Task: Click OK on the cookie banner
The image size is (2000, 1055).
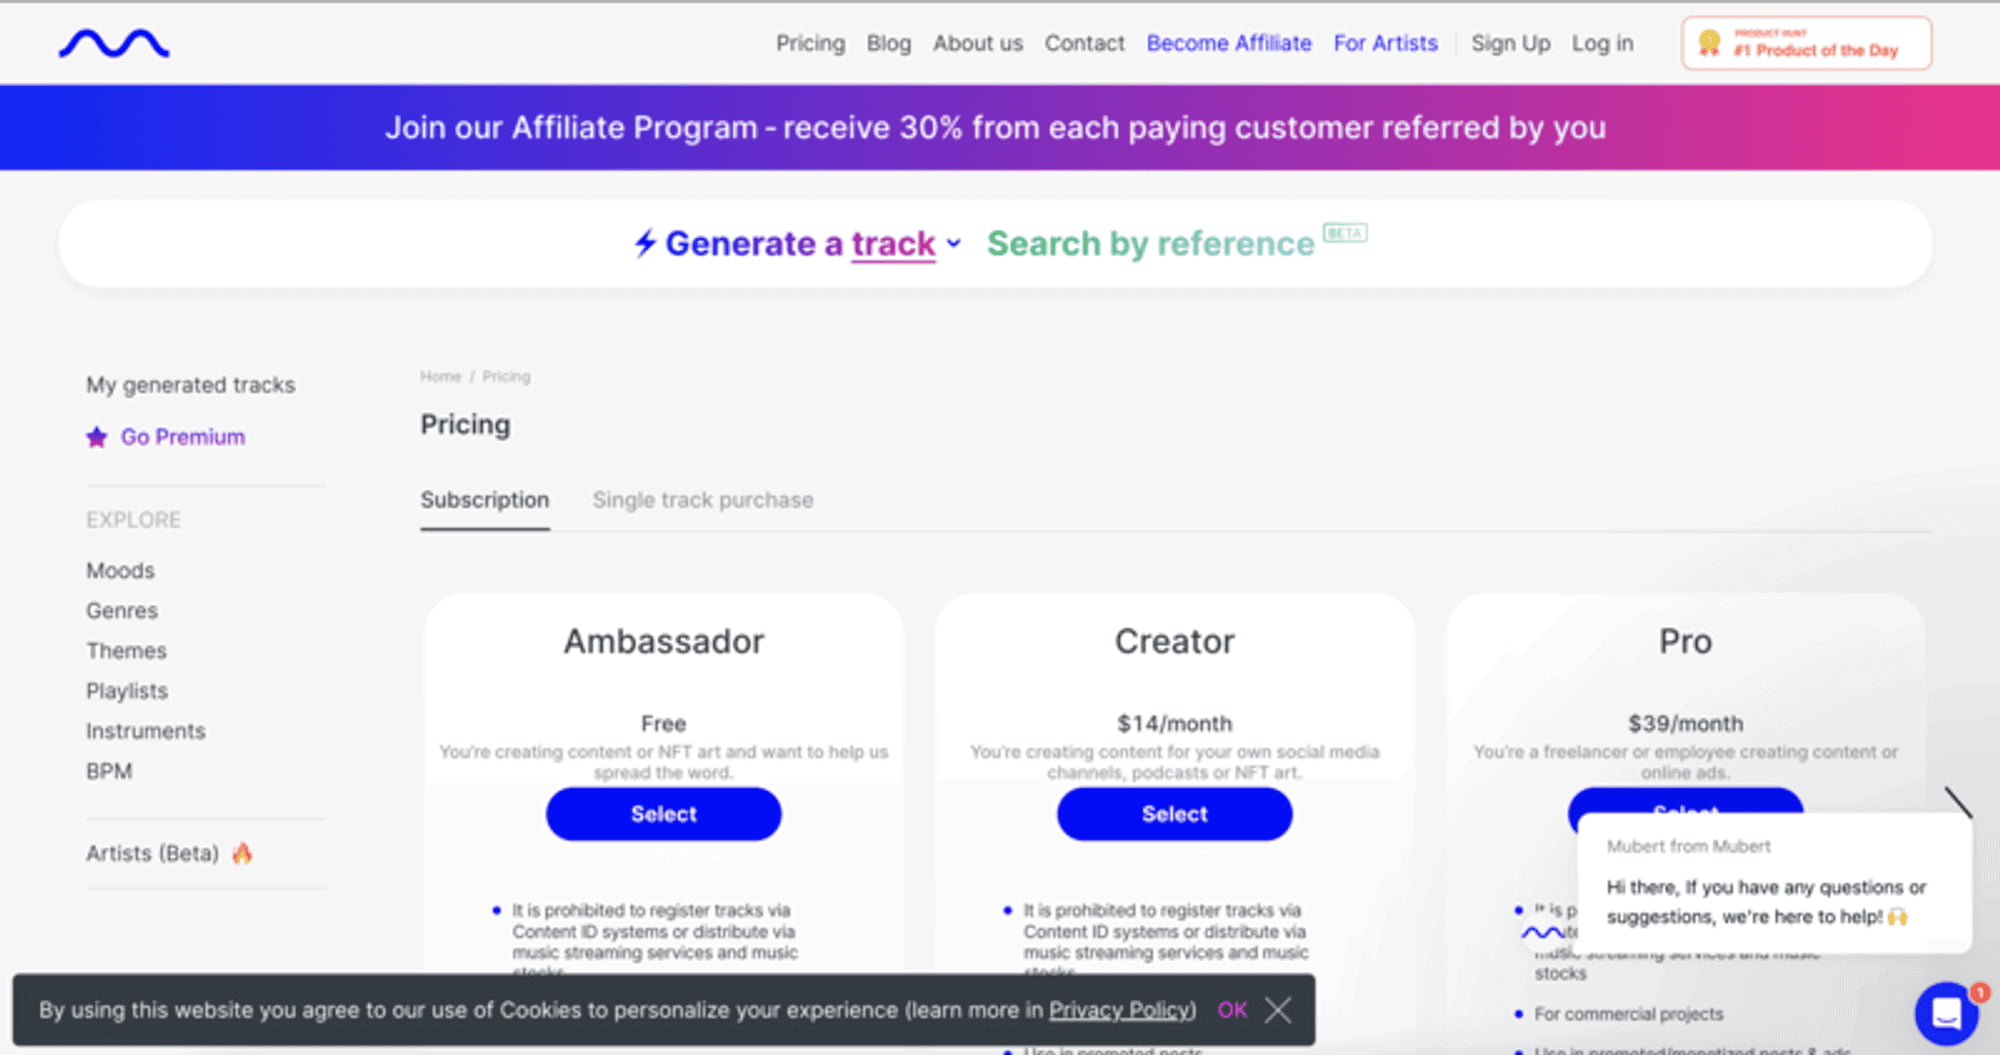Action: 1232,1010
